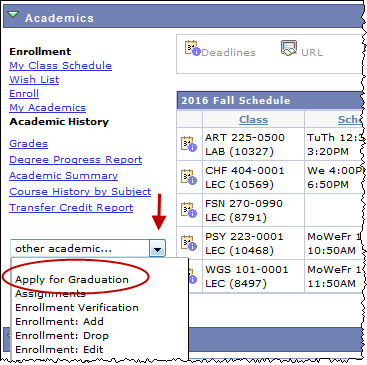Click the Academics section title
This screenshot has height=365, width=367.
59,18
